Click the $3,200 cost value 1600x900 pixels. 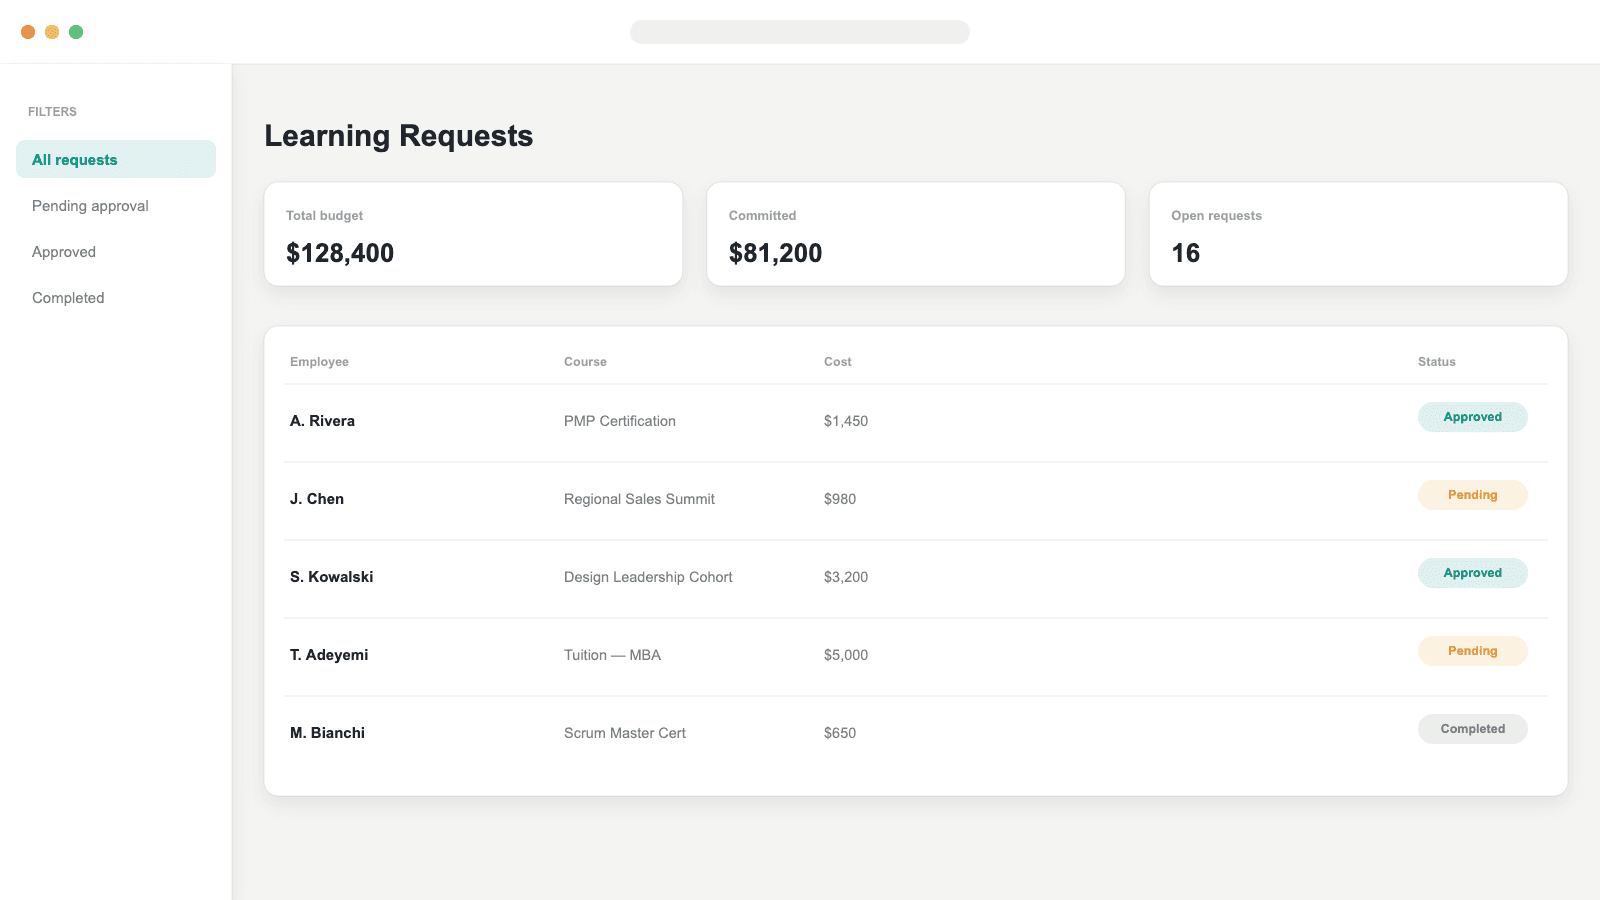846,577
